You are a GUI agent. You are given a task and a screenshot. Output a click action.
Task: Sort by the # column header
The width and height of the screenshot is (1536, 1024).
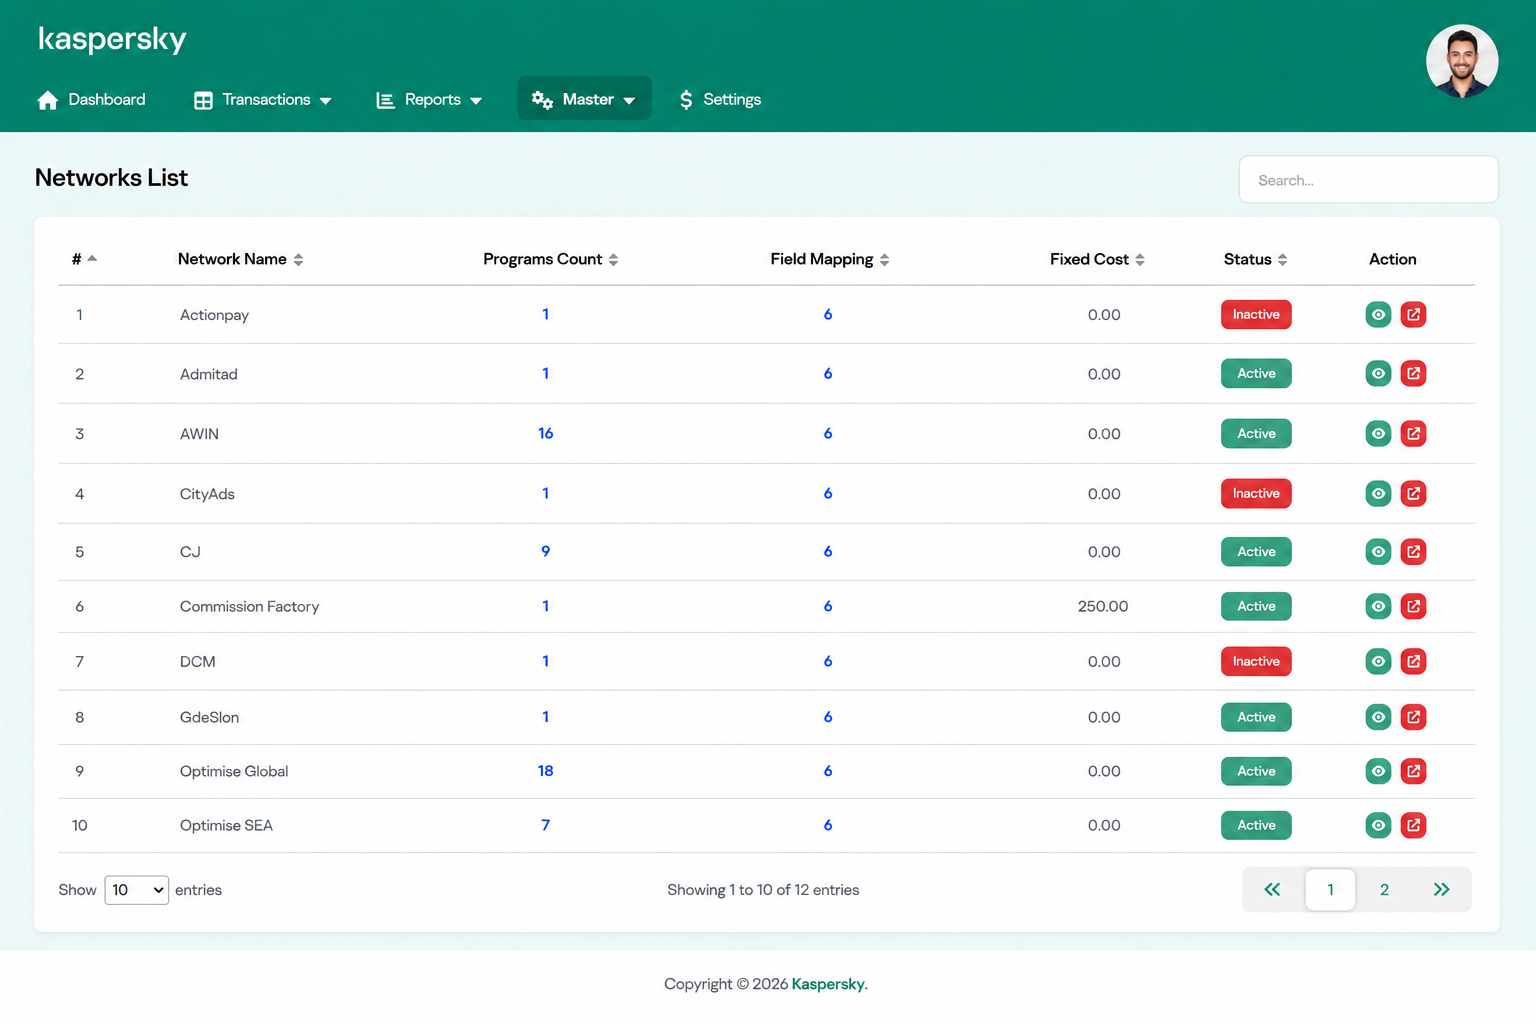pos(84,259)
